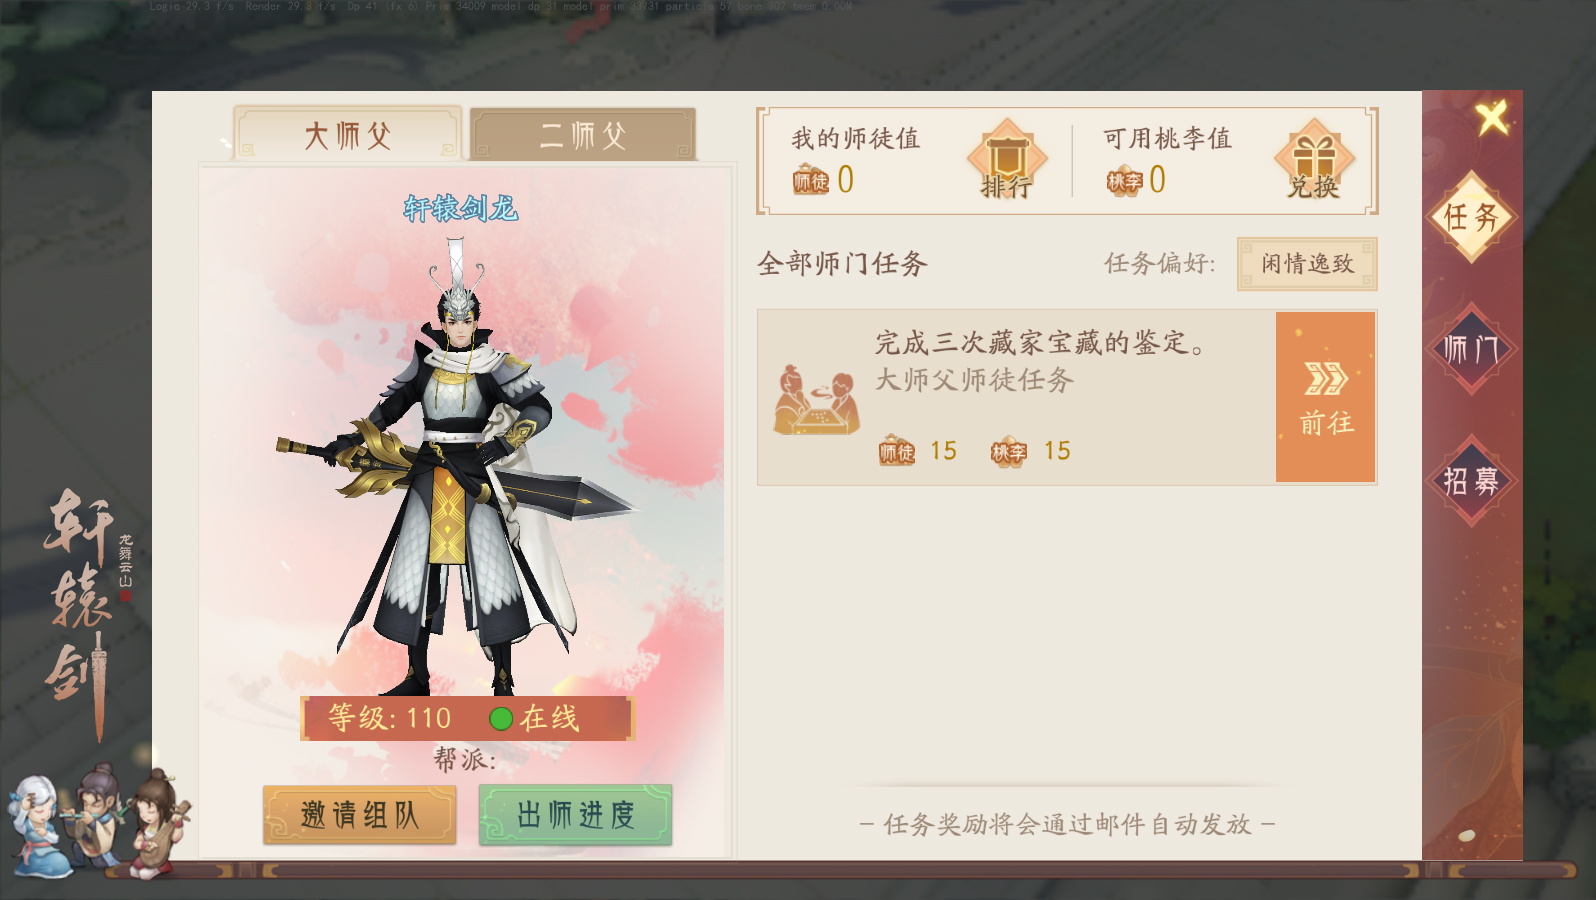
Task: Open the 兑换 gift exchange icon
Action: tap(1314, 159)
